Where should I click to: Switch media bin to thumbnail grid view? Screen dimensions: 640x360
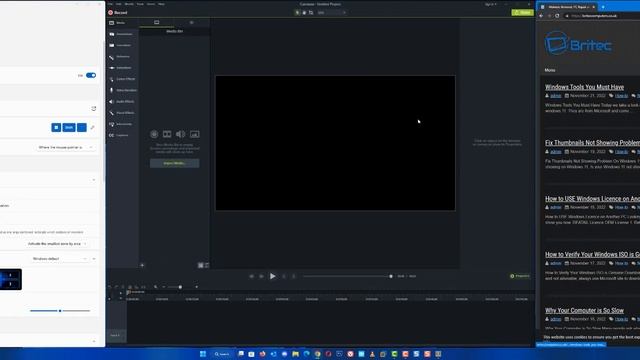200,265
